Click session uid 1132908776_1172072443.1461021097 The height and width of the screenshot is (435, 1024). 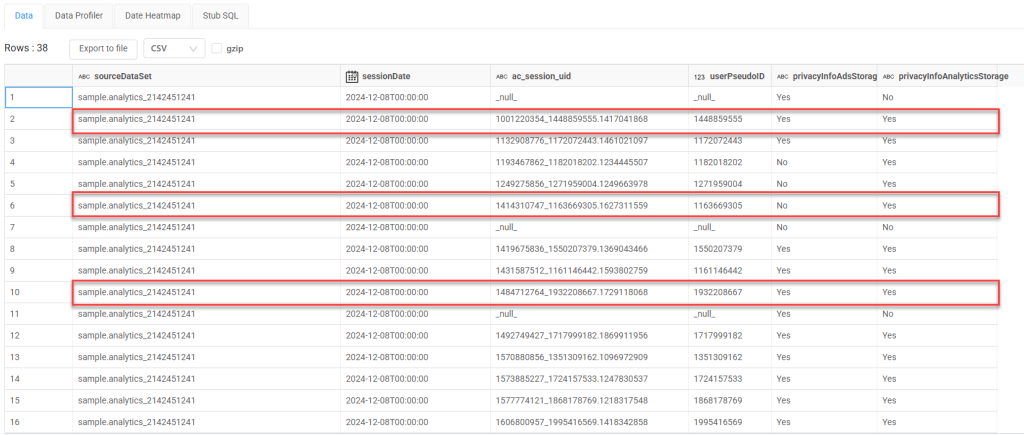[571, 140]
